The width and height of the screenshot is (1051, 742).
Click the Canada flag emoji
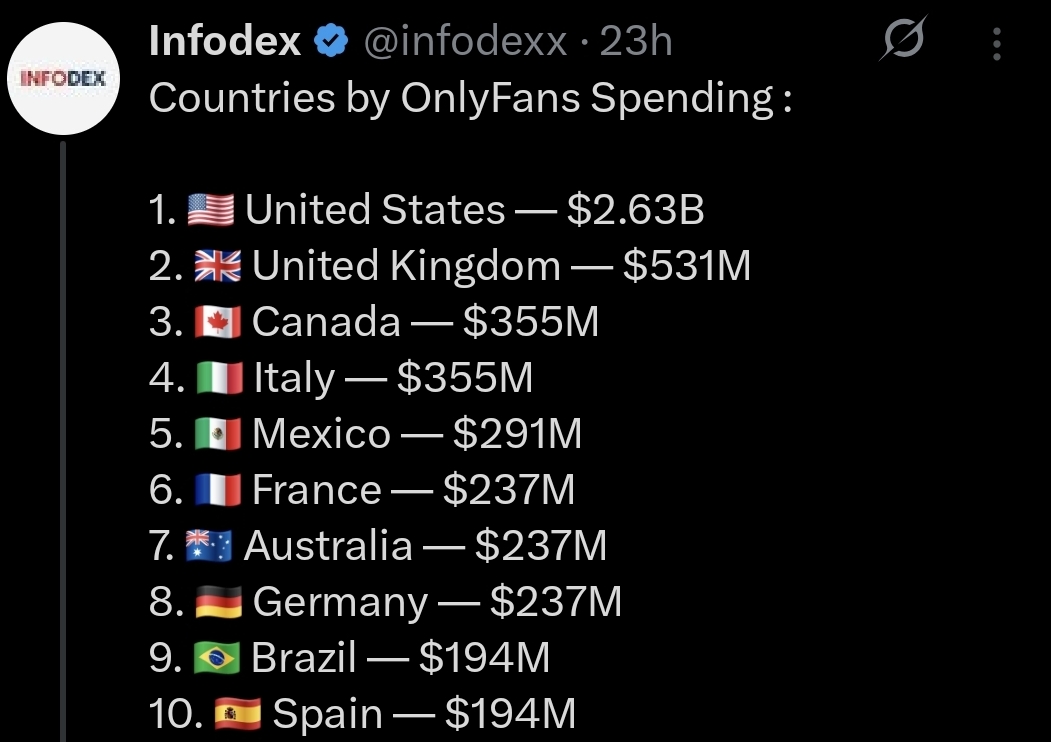tap(217, 323)
